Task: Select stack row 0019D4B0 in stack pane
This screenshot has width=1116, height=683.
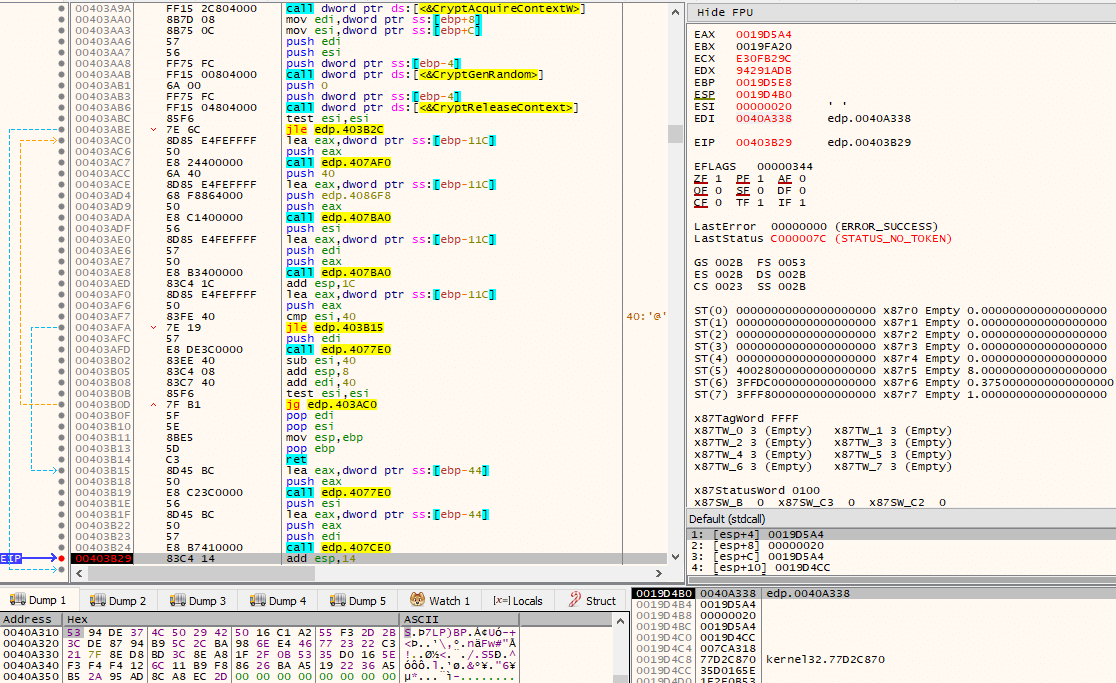Action: pyautogui.click(x=873, y=593)
